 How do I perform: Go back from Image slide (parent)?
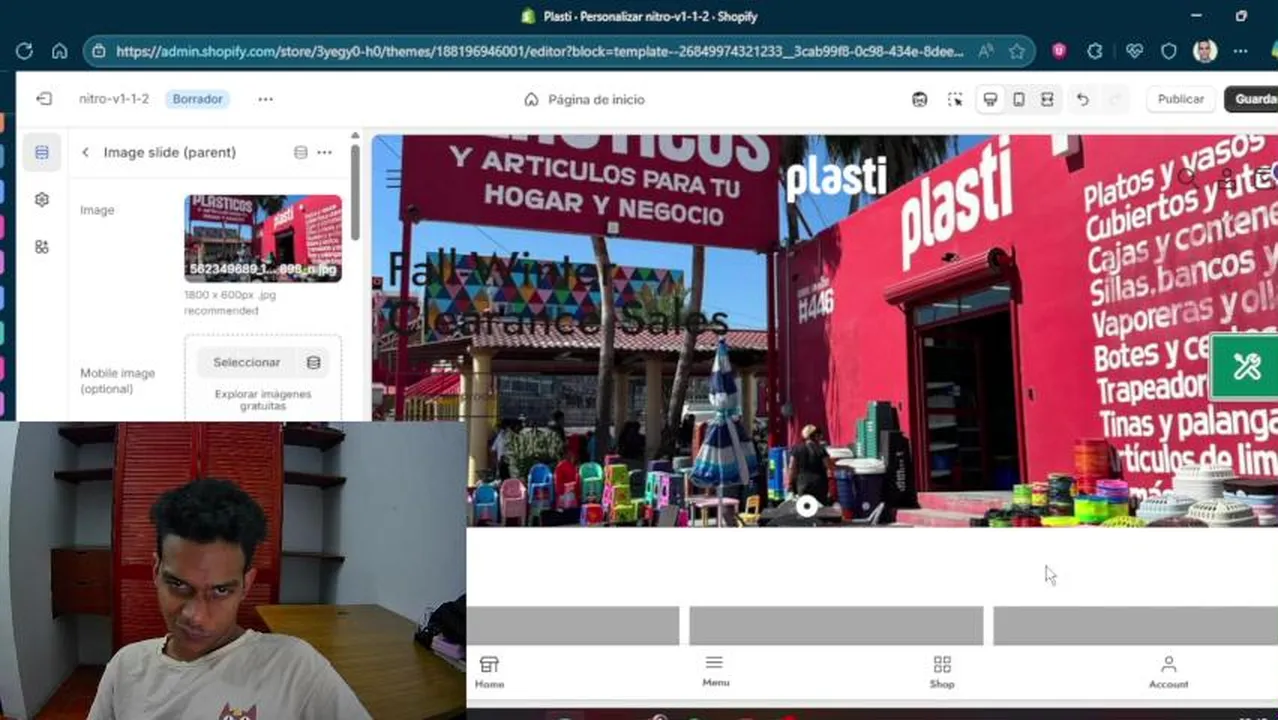(85, 152)
